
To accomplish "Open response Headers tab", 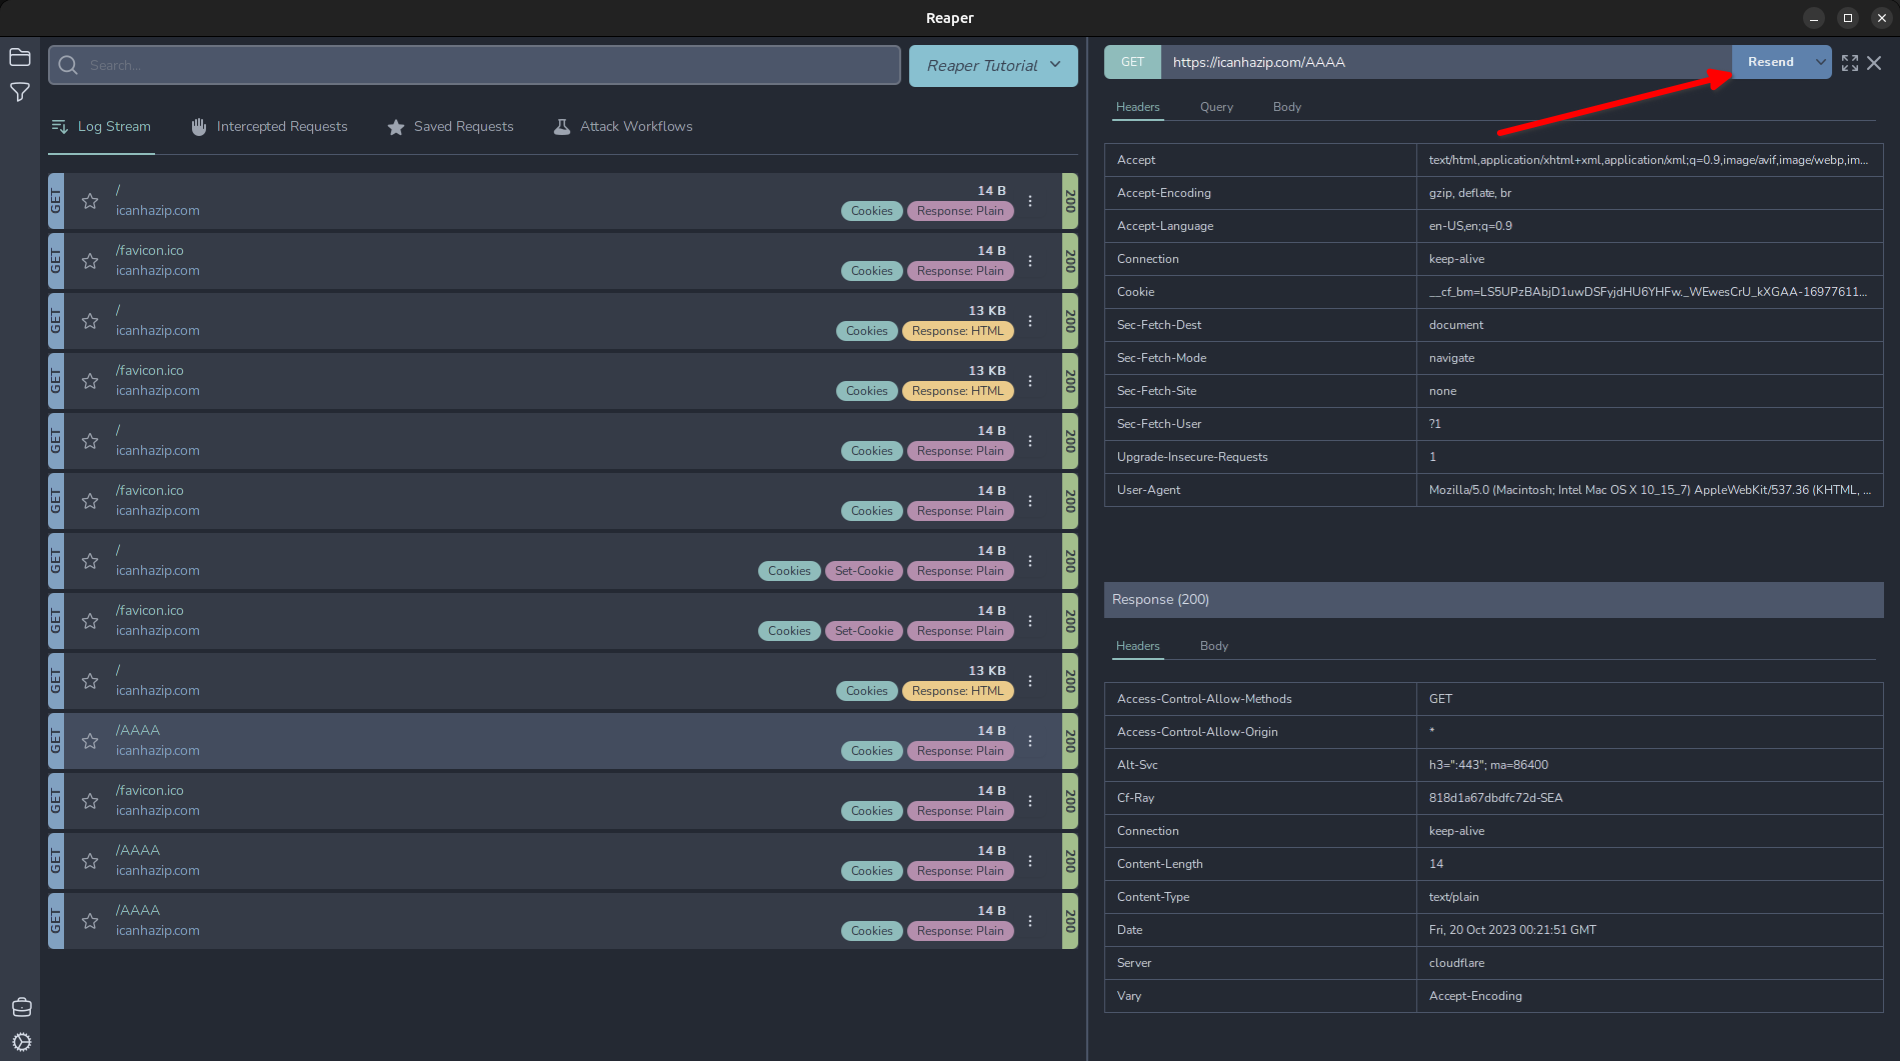I will click(x=1138, y=646).
